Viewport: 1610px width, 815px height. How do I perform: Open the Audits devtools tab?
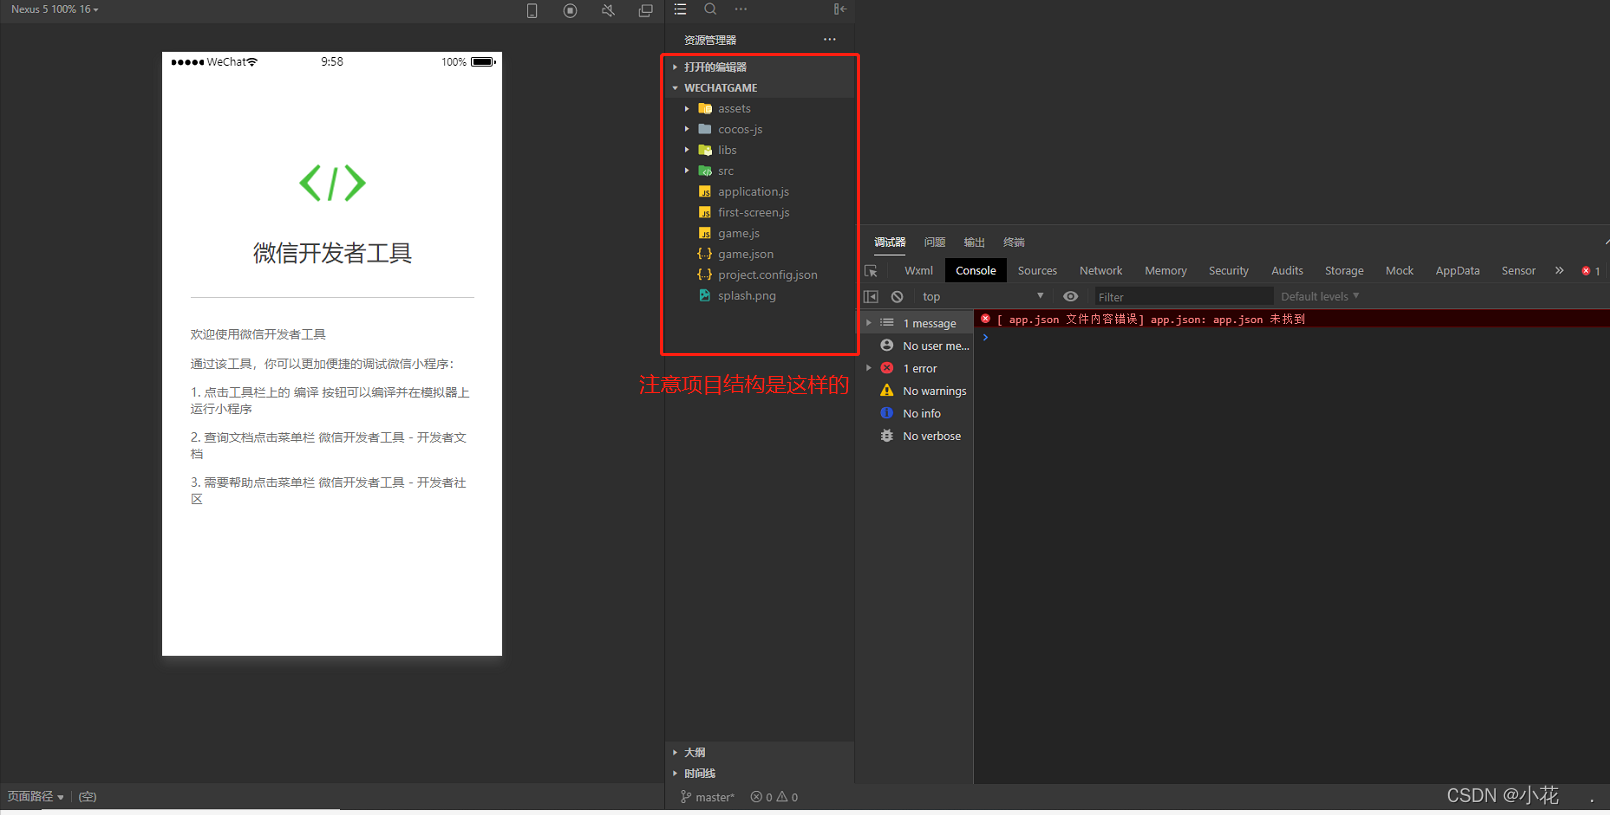point(1287,271)
